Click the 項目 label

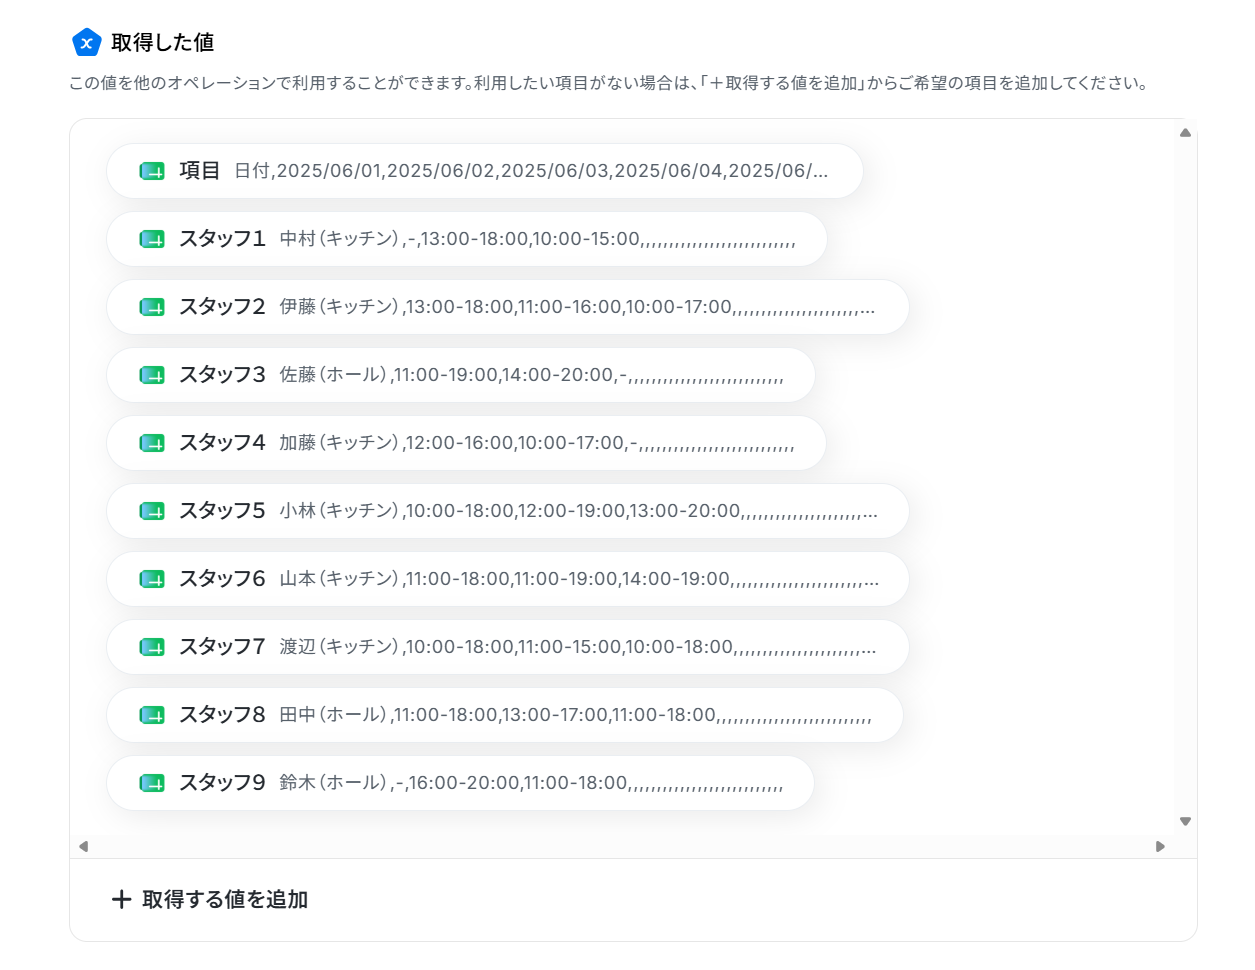coord(200,171)
